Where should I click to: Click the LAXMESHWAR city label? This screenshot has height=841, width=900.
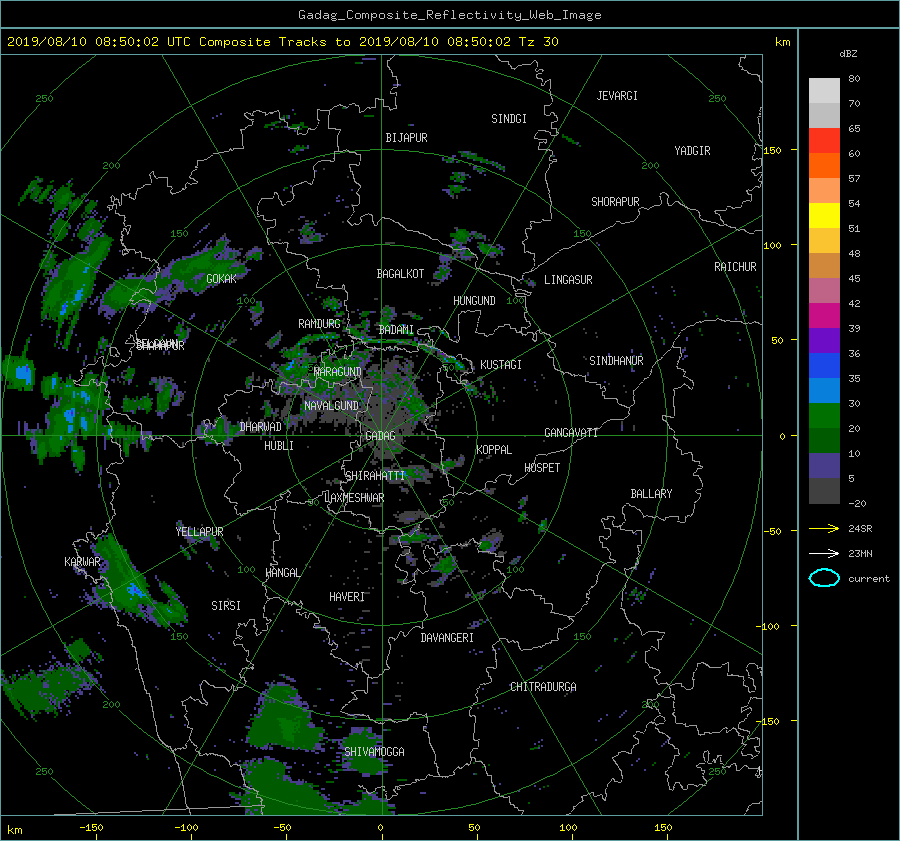354,498
